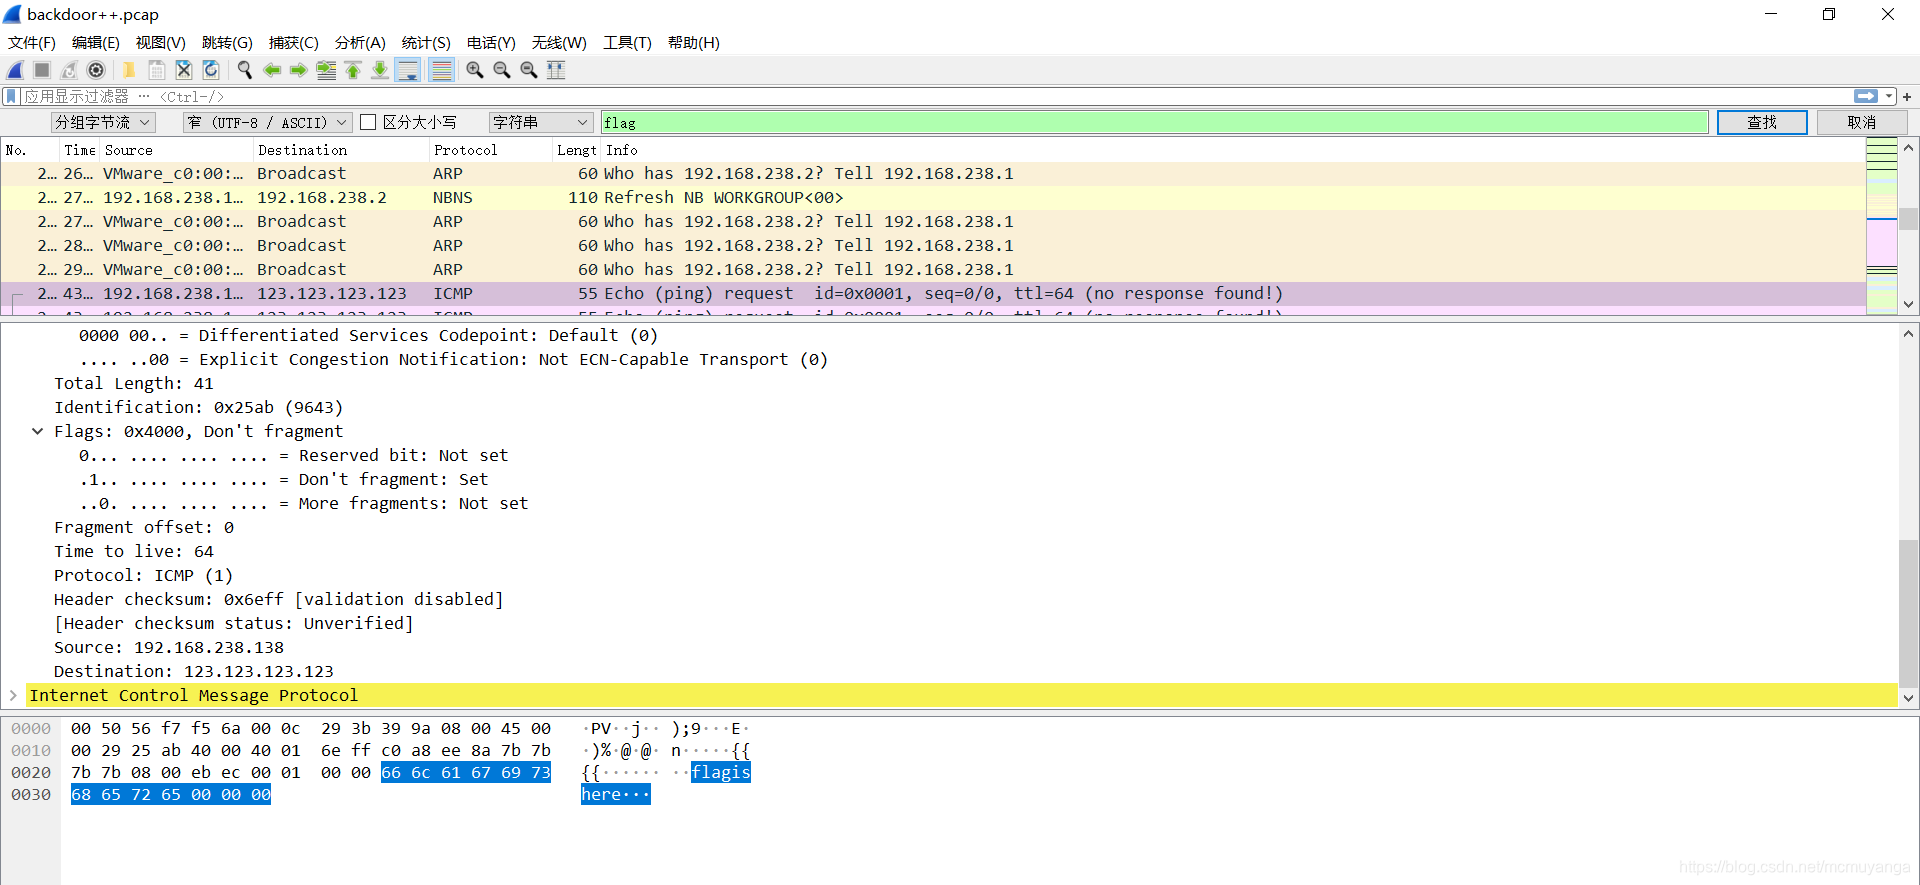This screenshot has width=1920, height=885.
Task: Zoom in on main window text
Action: pos(475,70)
